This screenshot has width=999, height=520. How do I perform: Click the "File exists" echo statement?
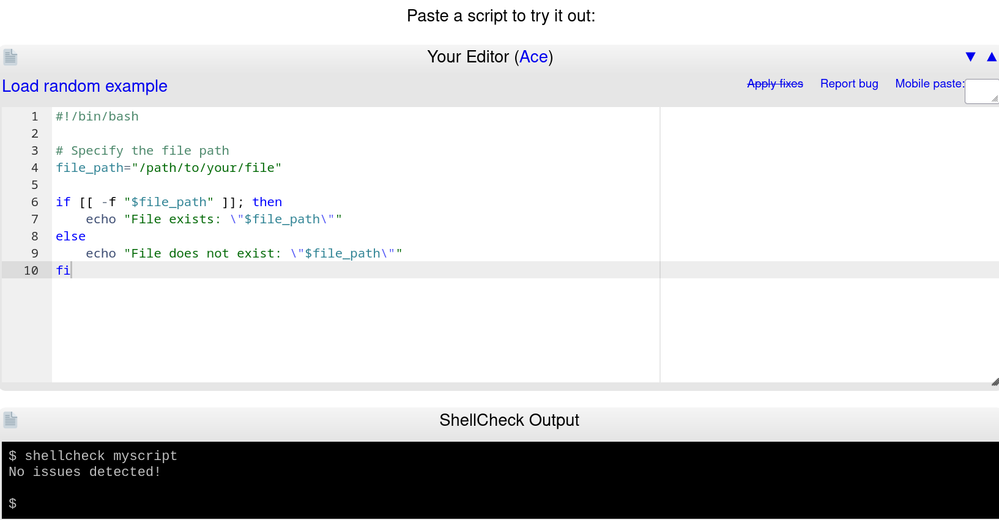220,219
